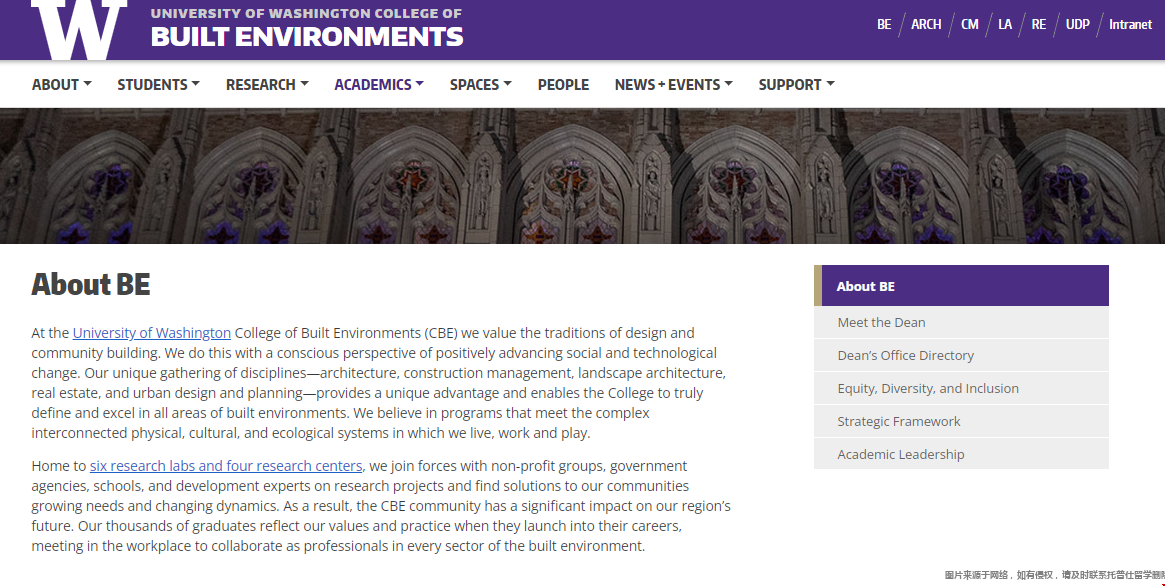Open Equity, Diversity, and Inclusion sidebar item

(928, 388)
